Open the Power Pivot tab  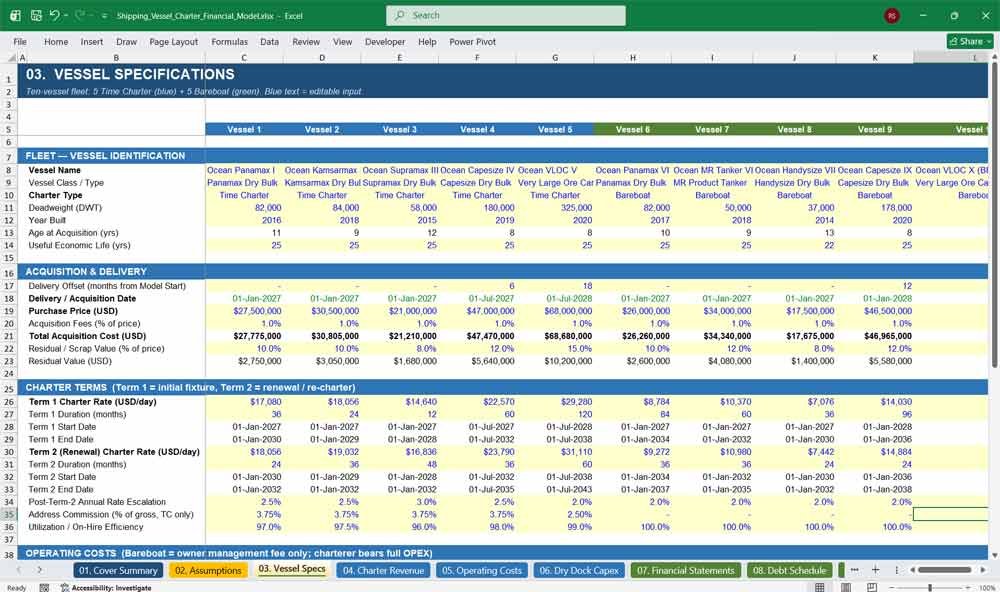pyautogui.click(x=473, y=41)
